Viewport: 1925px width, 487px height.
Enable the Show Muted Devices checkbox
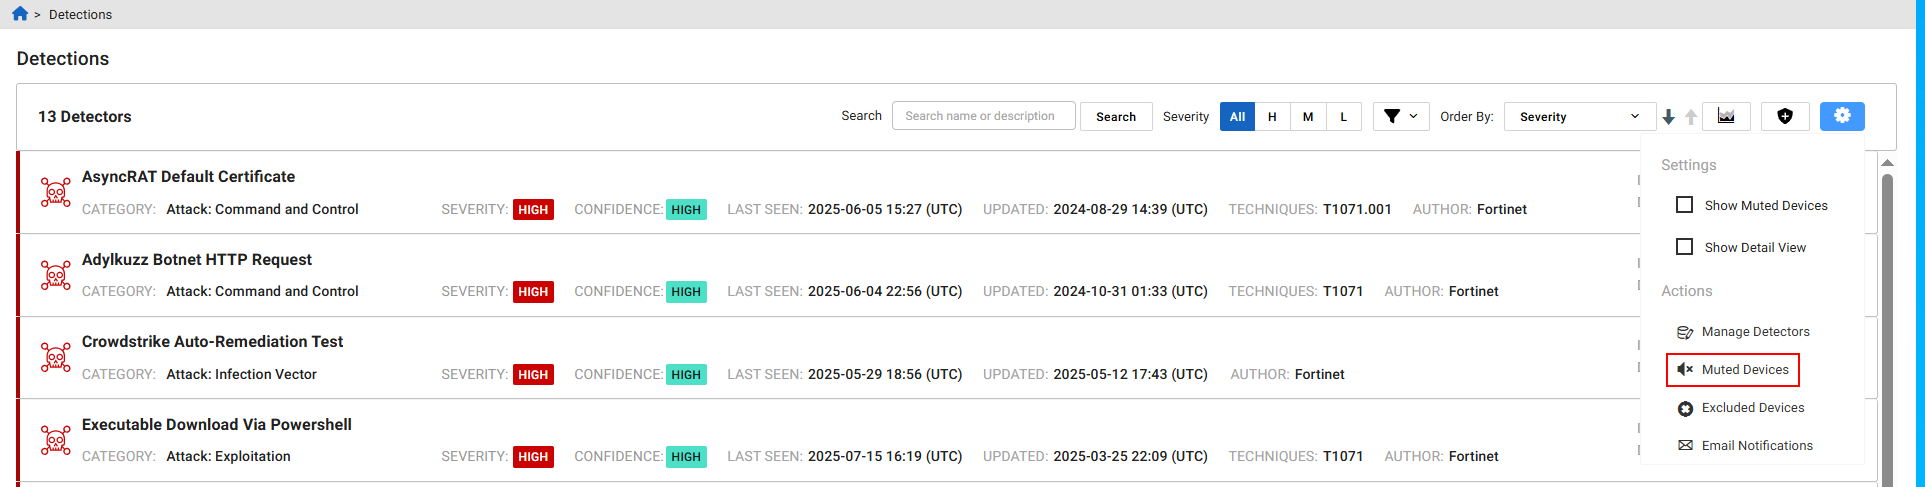[1685, 205]
